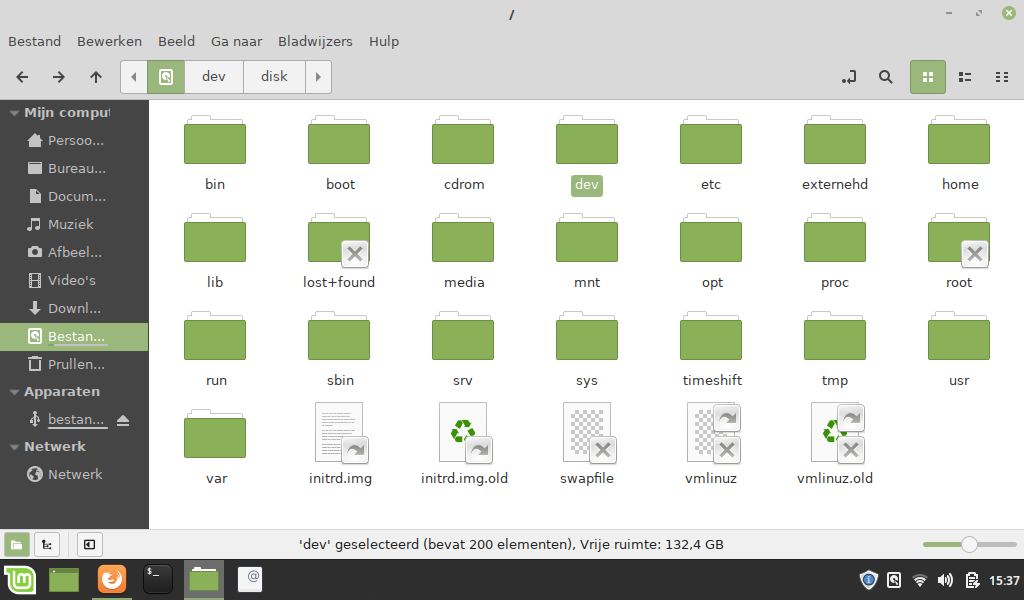The height and width of the screenshot is (600, 1024).
Task: Open the Bladwijzers menu
Action: tap(315, 41)
